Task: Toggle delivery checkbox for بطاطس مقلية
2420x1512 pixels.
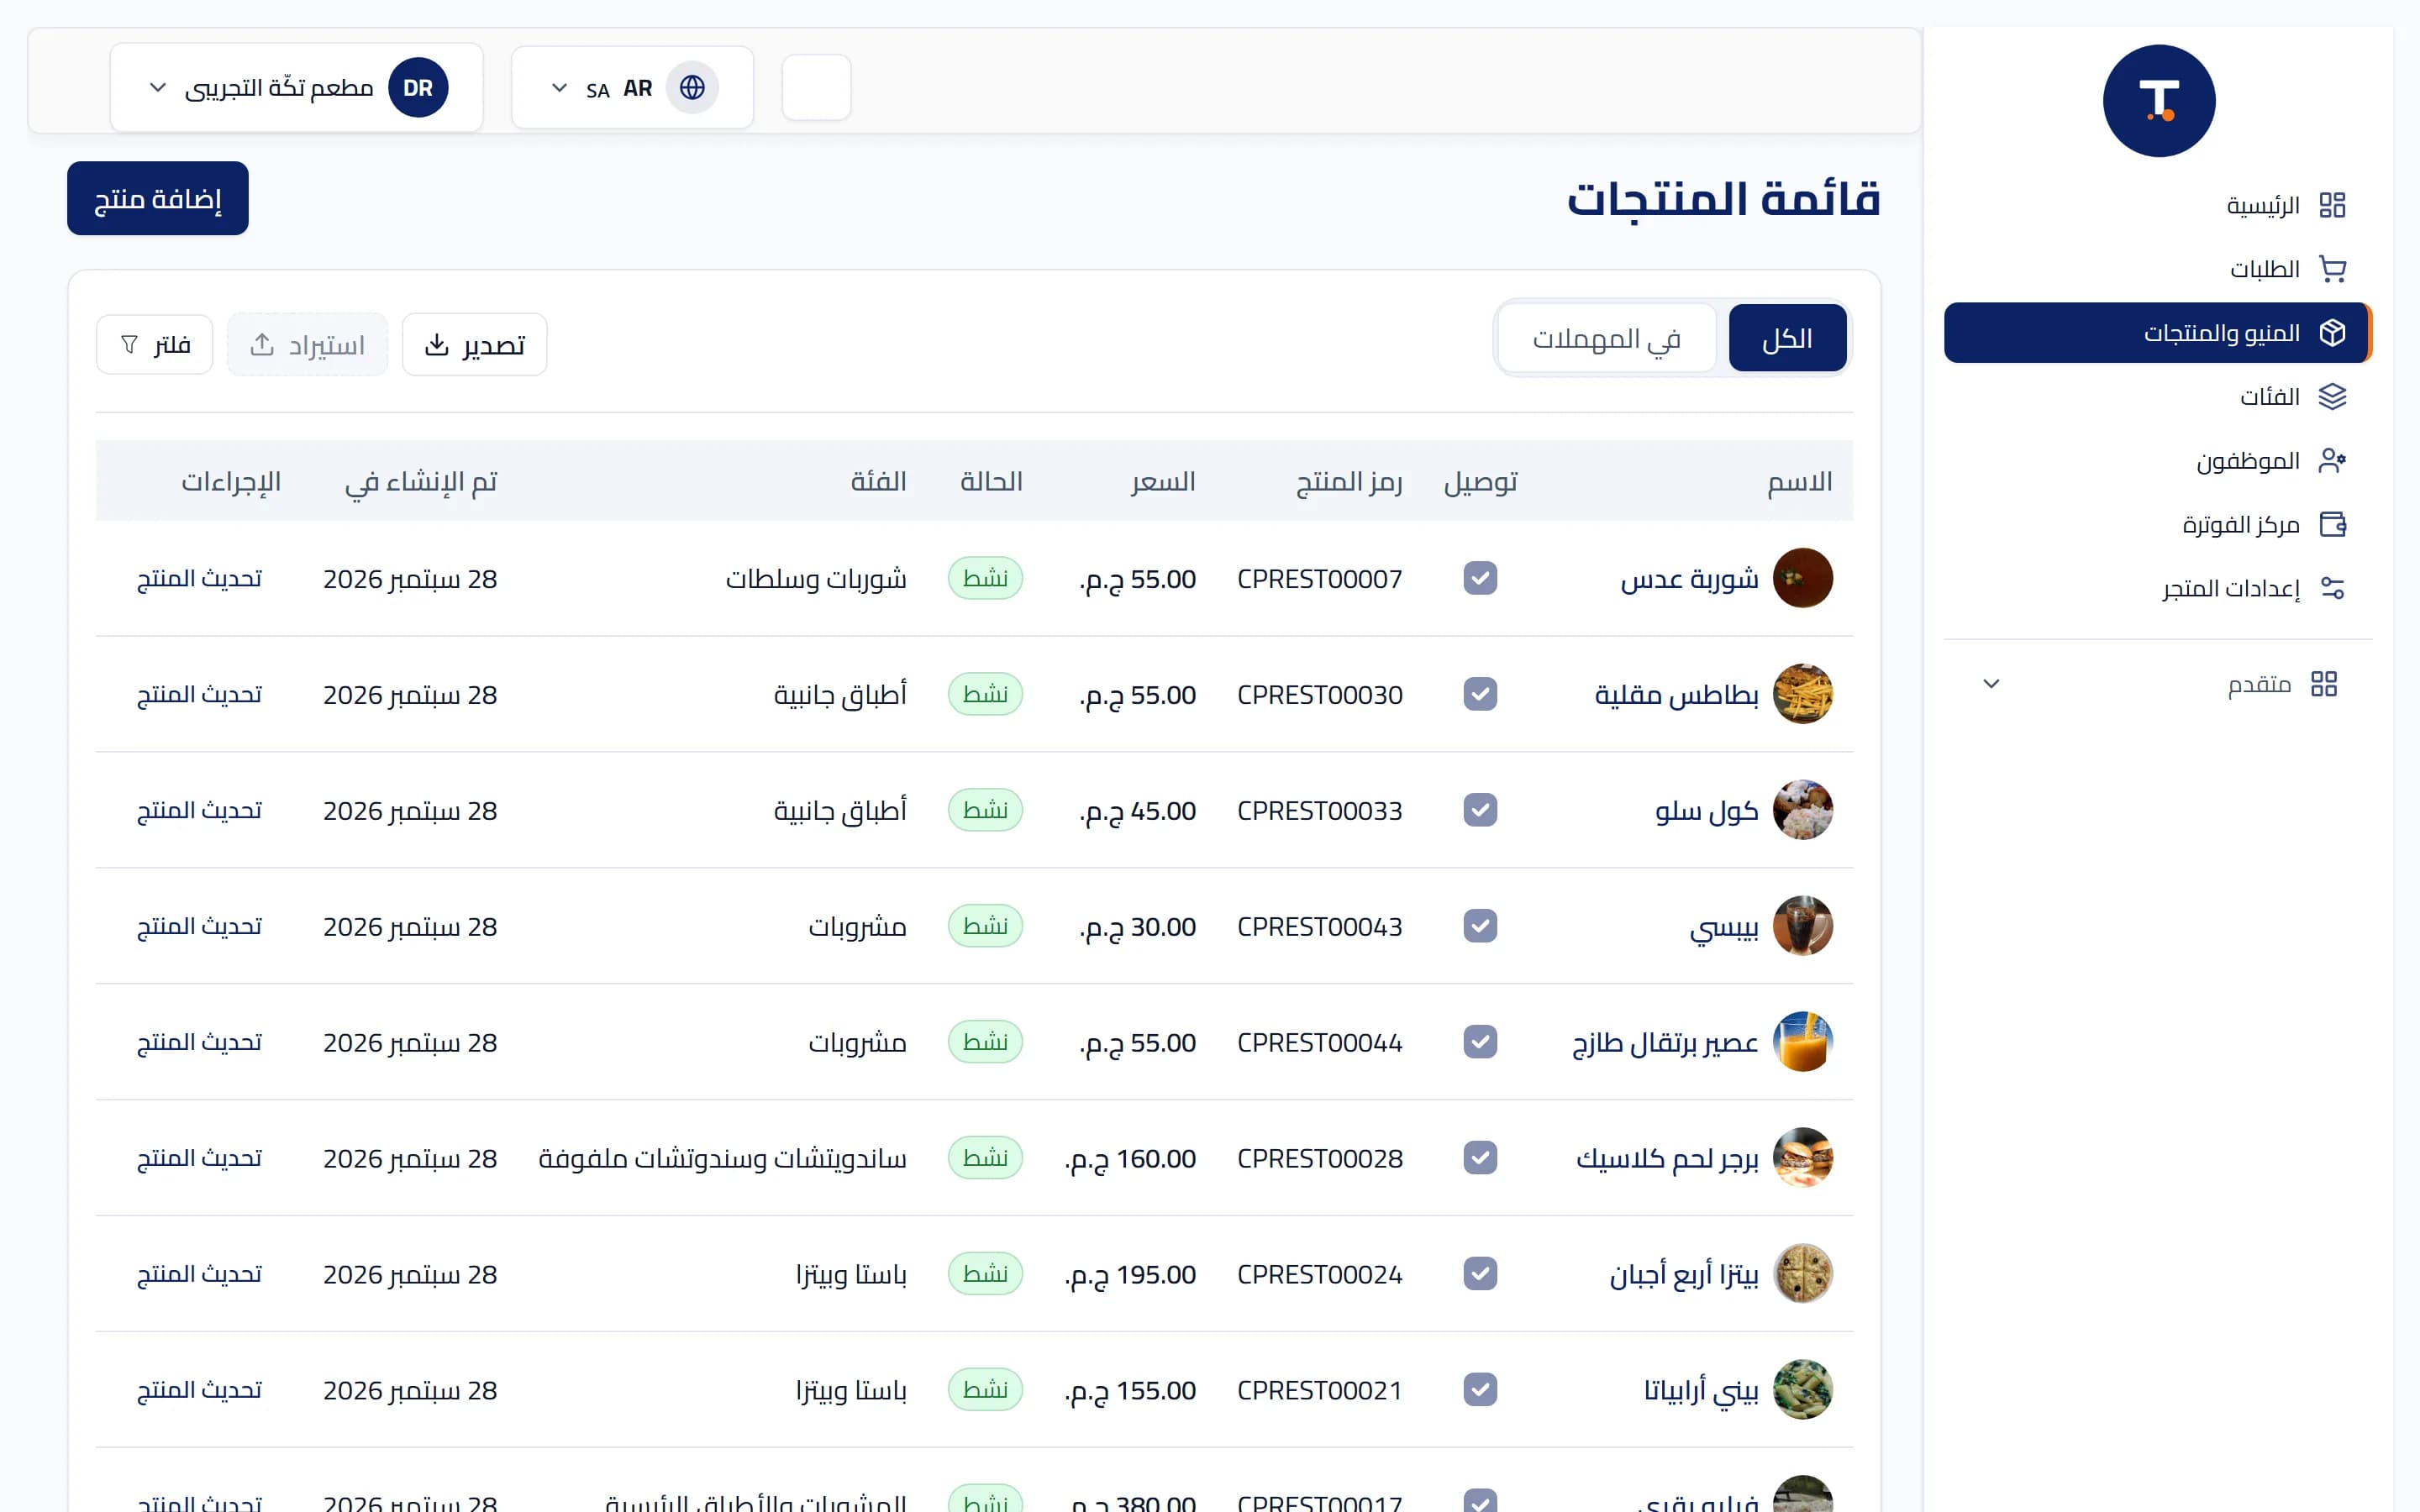Action: click(1480, 694)
